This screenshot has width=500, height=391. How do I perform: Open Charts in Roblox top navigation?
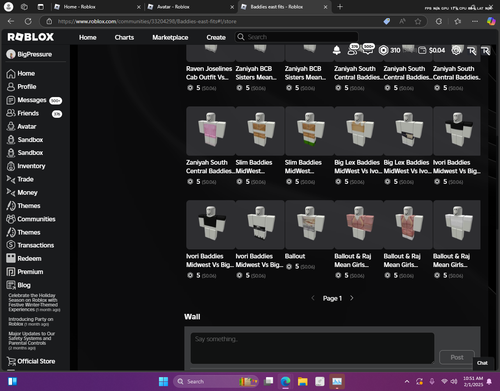coord(124,37)
